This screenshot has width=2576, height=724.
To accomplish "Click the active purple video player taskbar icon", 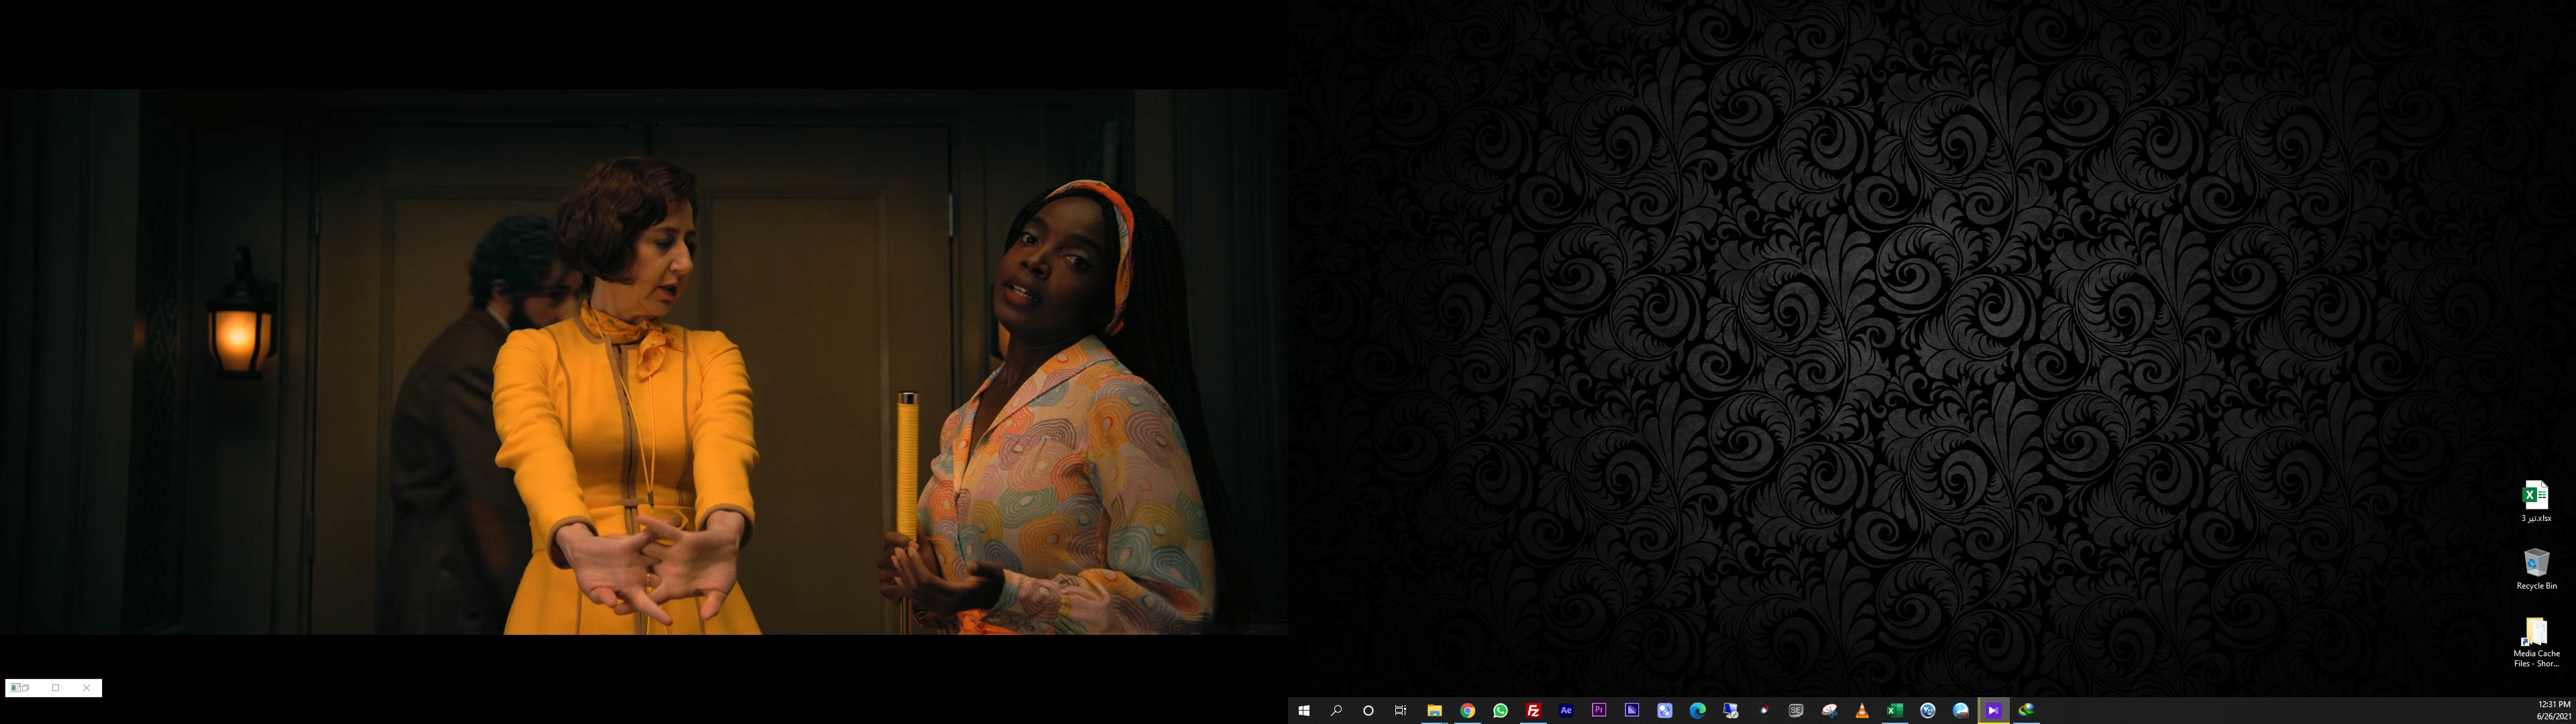I will pyautogui.click(x=1993, y=710).
